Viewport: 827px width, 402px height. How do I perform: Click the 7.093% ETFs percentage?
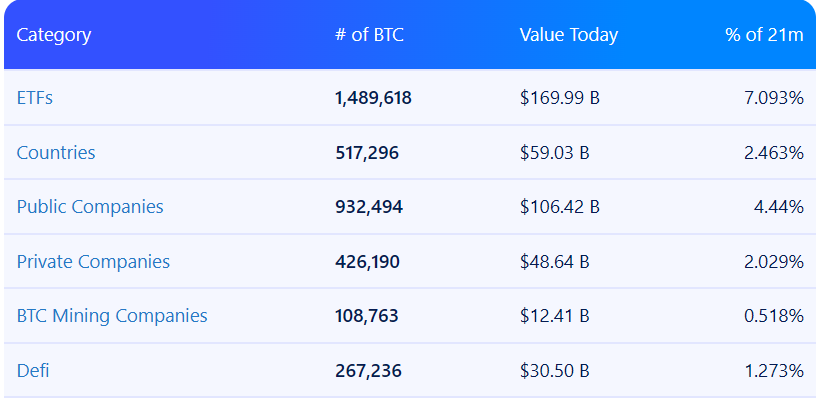coord(773,98)
